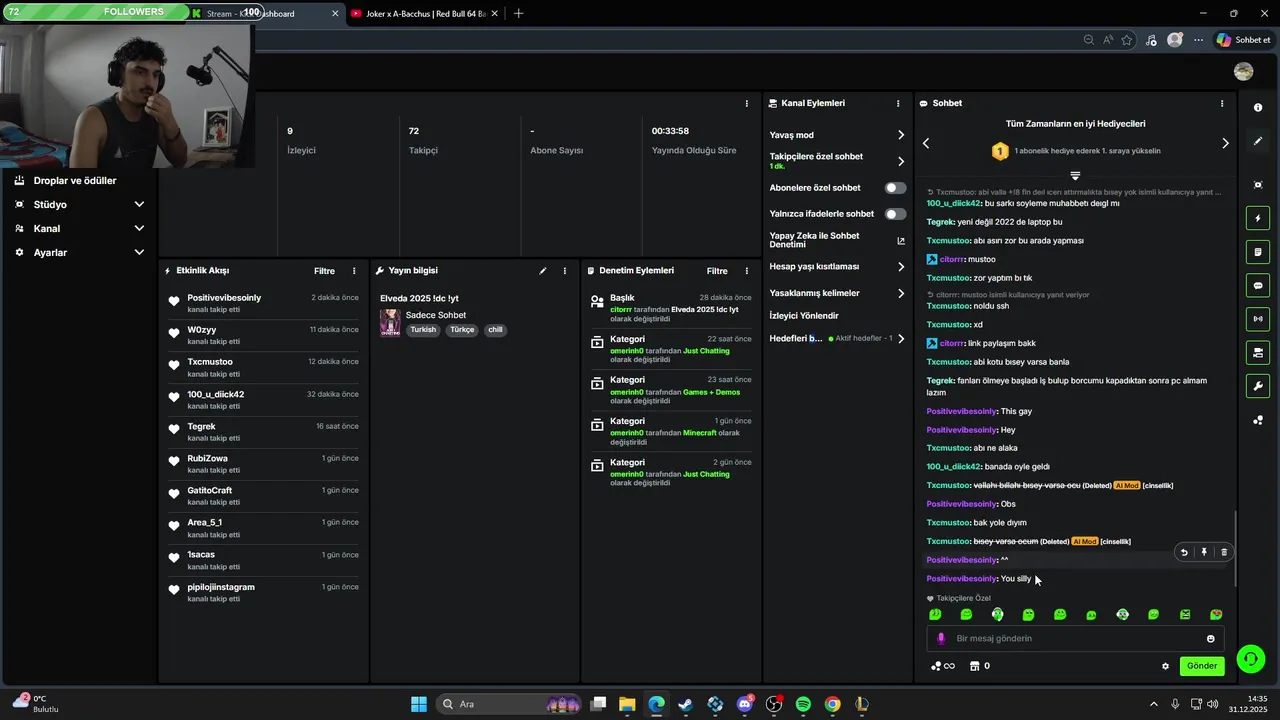This screenshot has width=1280, height=720.
Task: Open the user avatar at top right
Action: [1244, 71]
